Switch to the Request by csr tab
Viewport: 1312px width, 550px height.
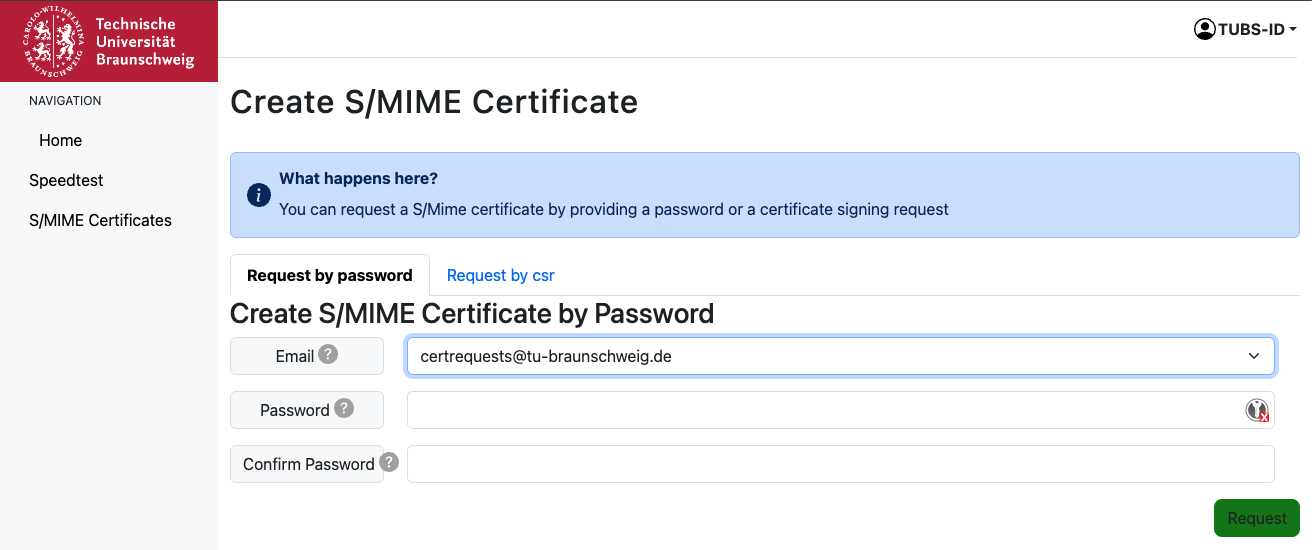pos(500,275)
